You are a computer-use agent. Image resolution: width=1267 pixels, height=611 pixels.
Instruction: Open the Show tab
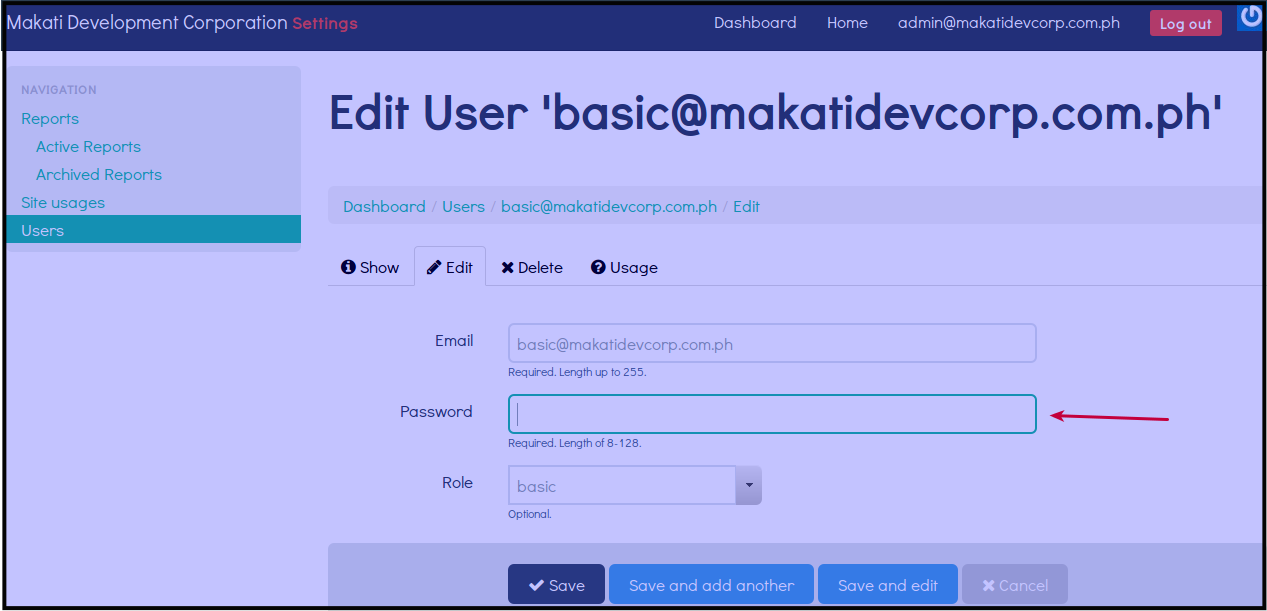pos(370,267)
